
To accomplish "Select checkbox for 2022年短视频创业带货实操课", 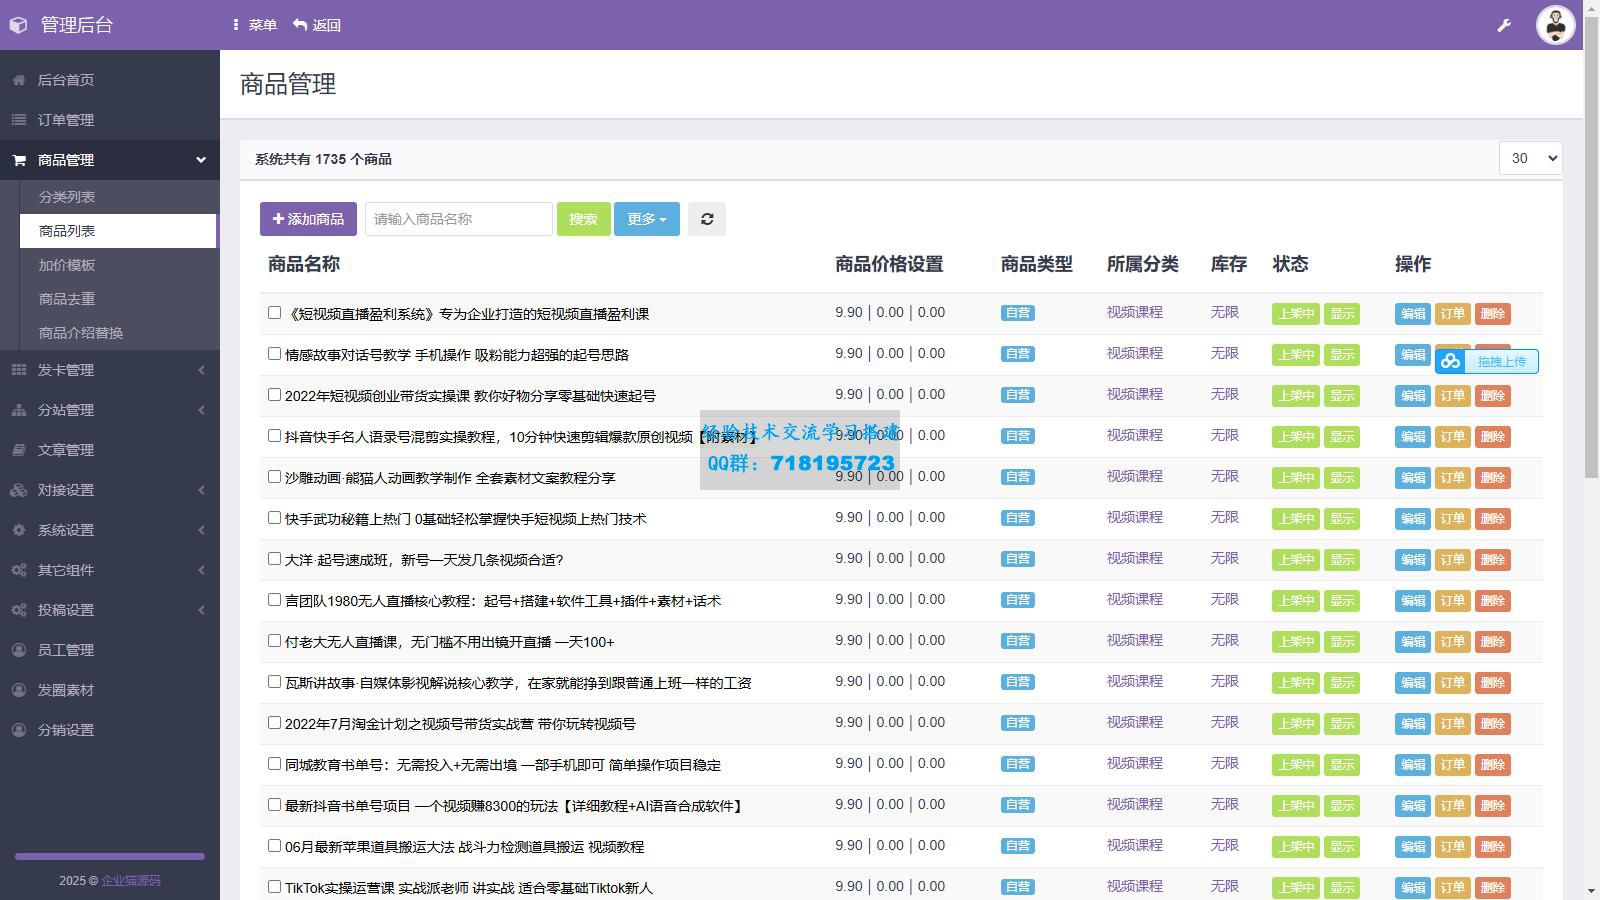I will (274, 395).
